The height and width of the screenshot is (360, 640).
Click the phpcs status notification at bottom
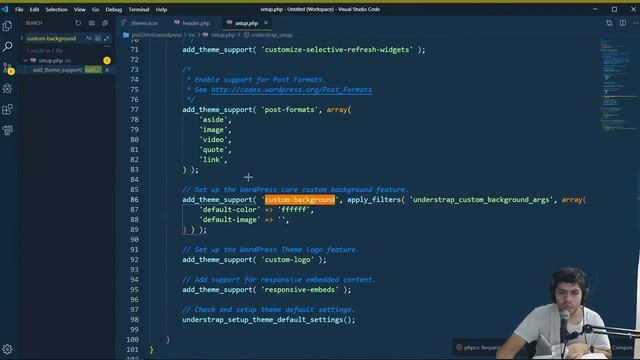(x=478, y=347)
